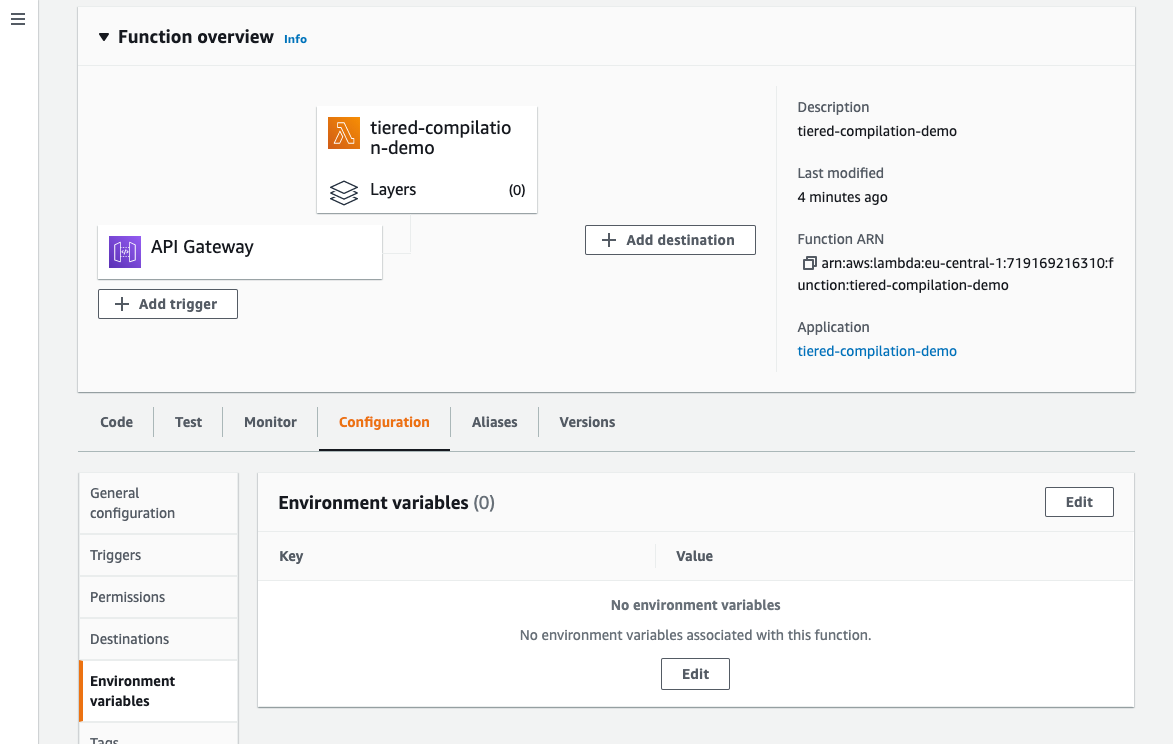Click the purple API Gateway icon
Viewport: 1173px width, 744px height.
coord(125,252)
